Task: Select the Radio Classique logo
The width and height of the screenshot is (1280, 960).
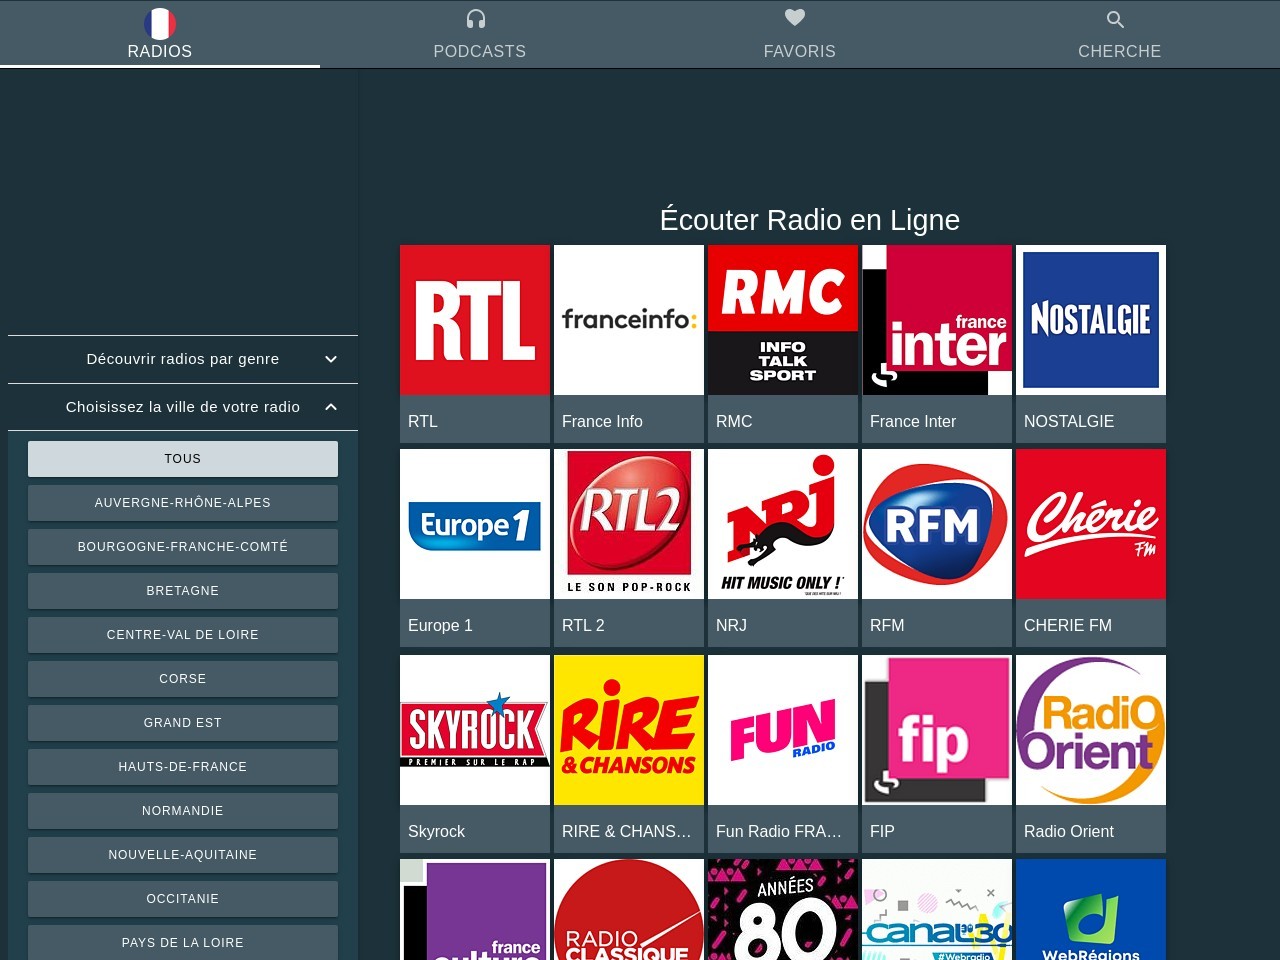Action: (629, 909)
